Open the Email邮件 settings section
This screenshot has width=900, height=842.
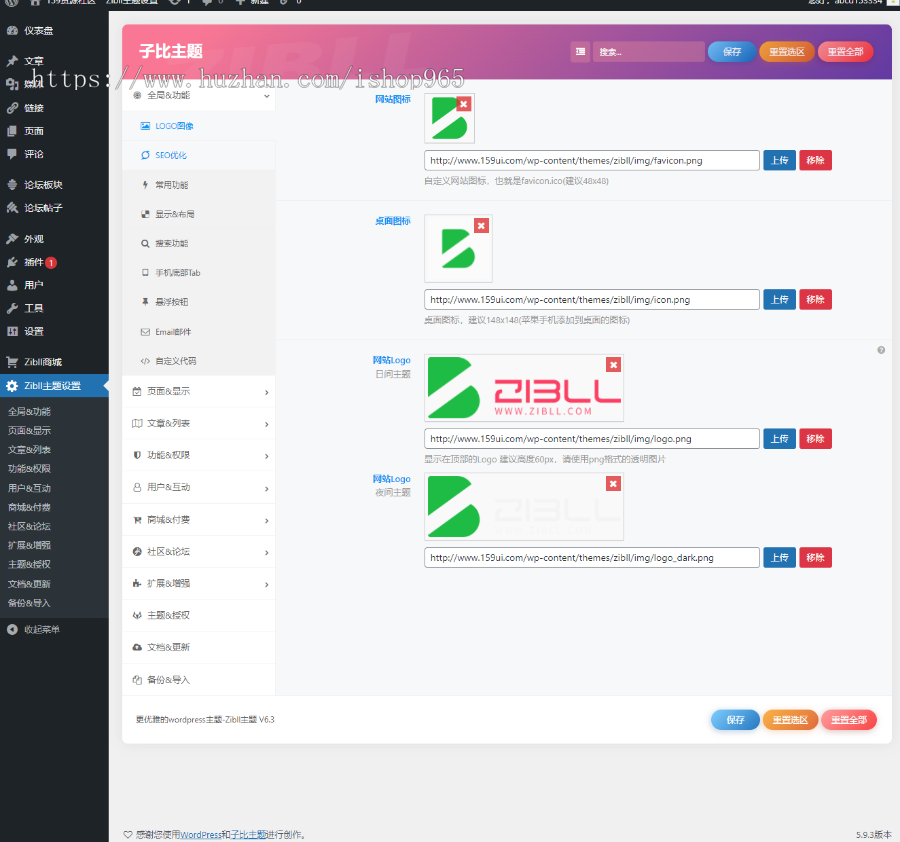(x=199, y=332)
